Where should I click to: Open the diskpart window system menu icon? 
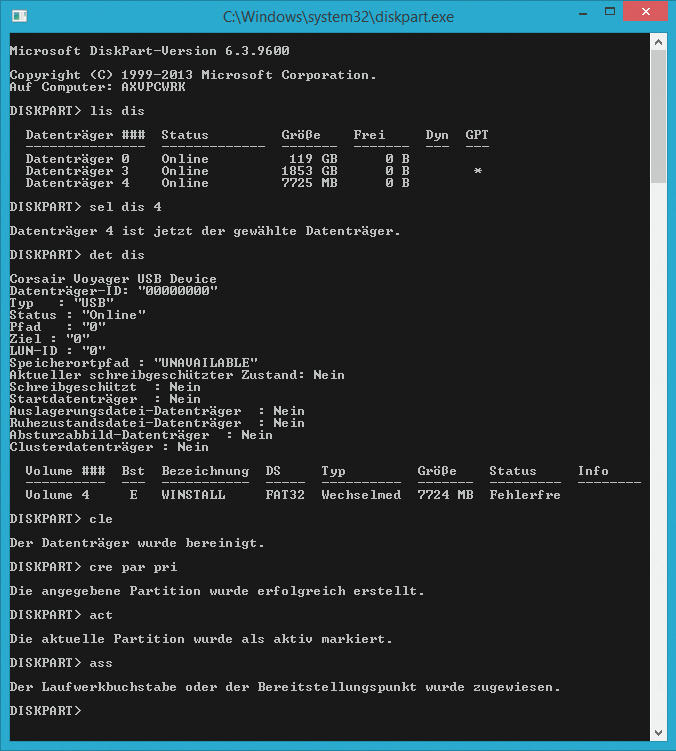point(19,16)
